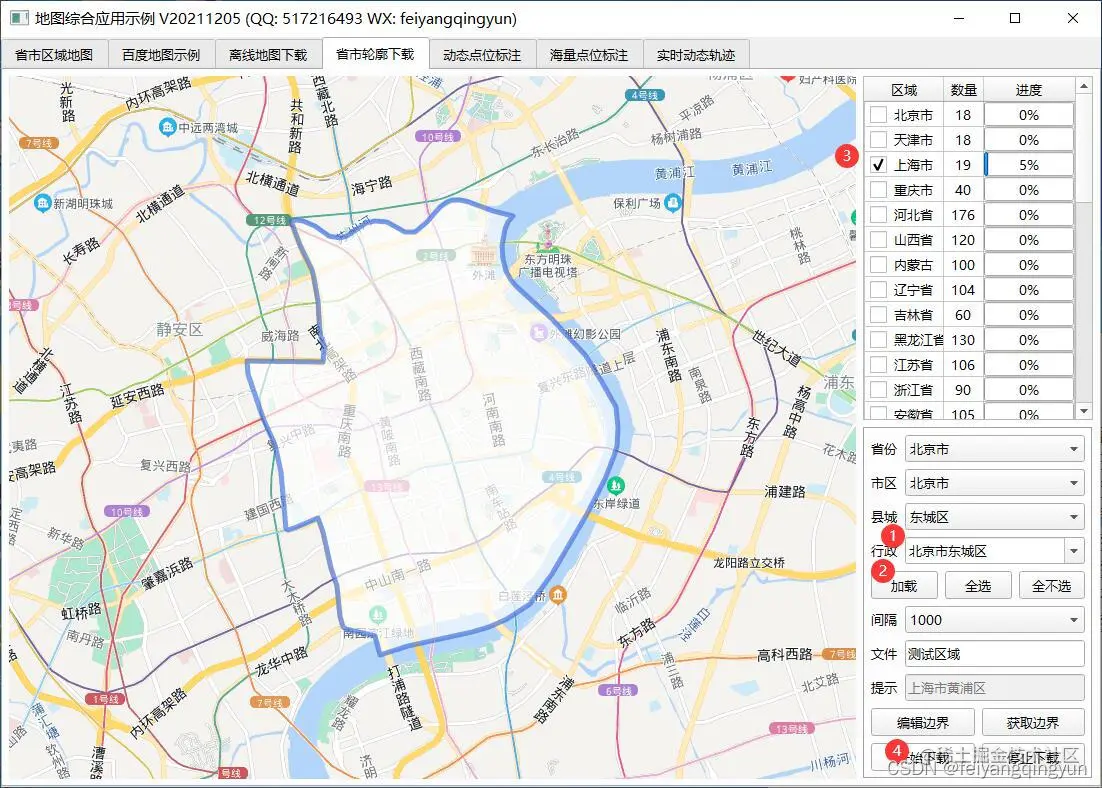Click the 数量 column header
The height and width of the screenshot is (788, 1102).
(x=964, y=90)
